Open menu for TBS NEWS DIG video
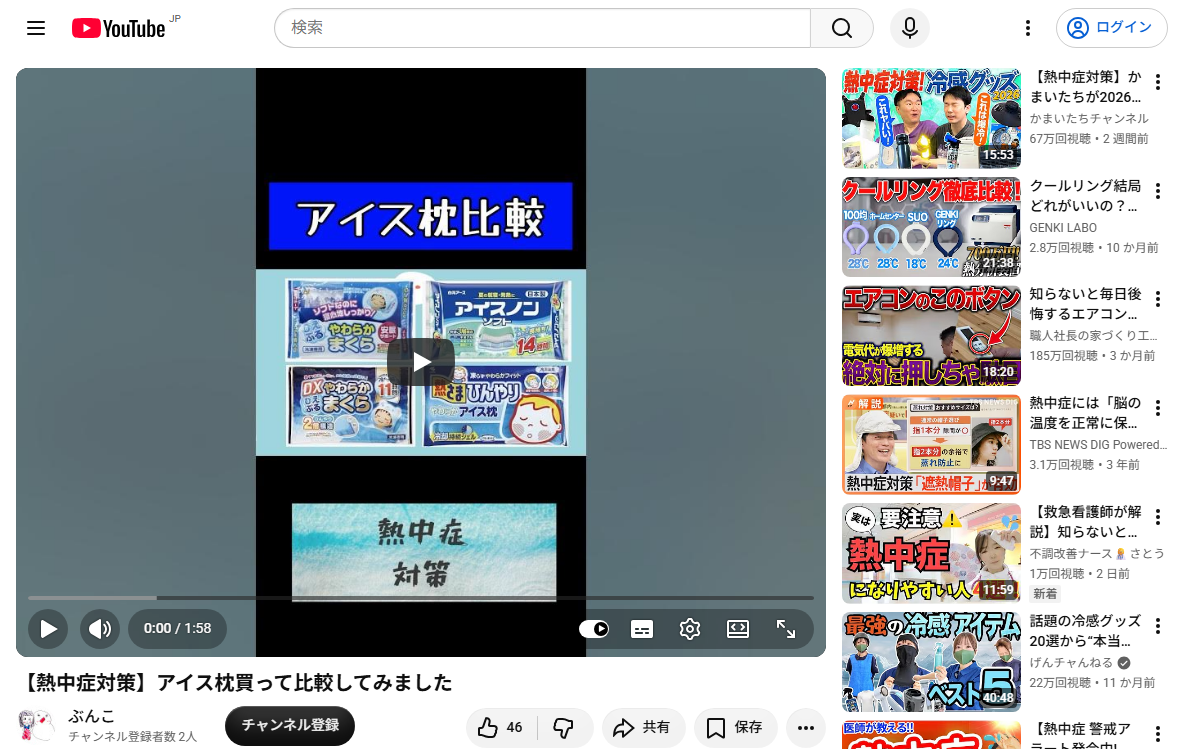 (x=1158, y=408)
